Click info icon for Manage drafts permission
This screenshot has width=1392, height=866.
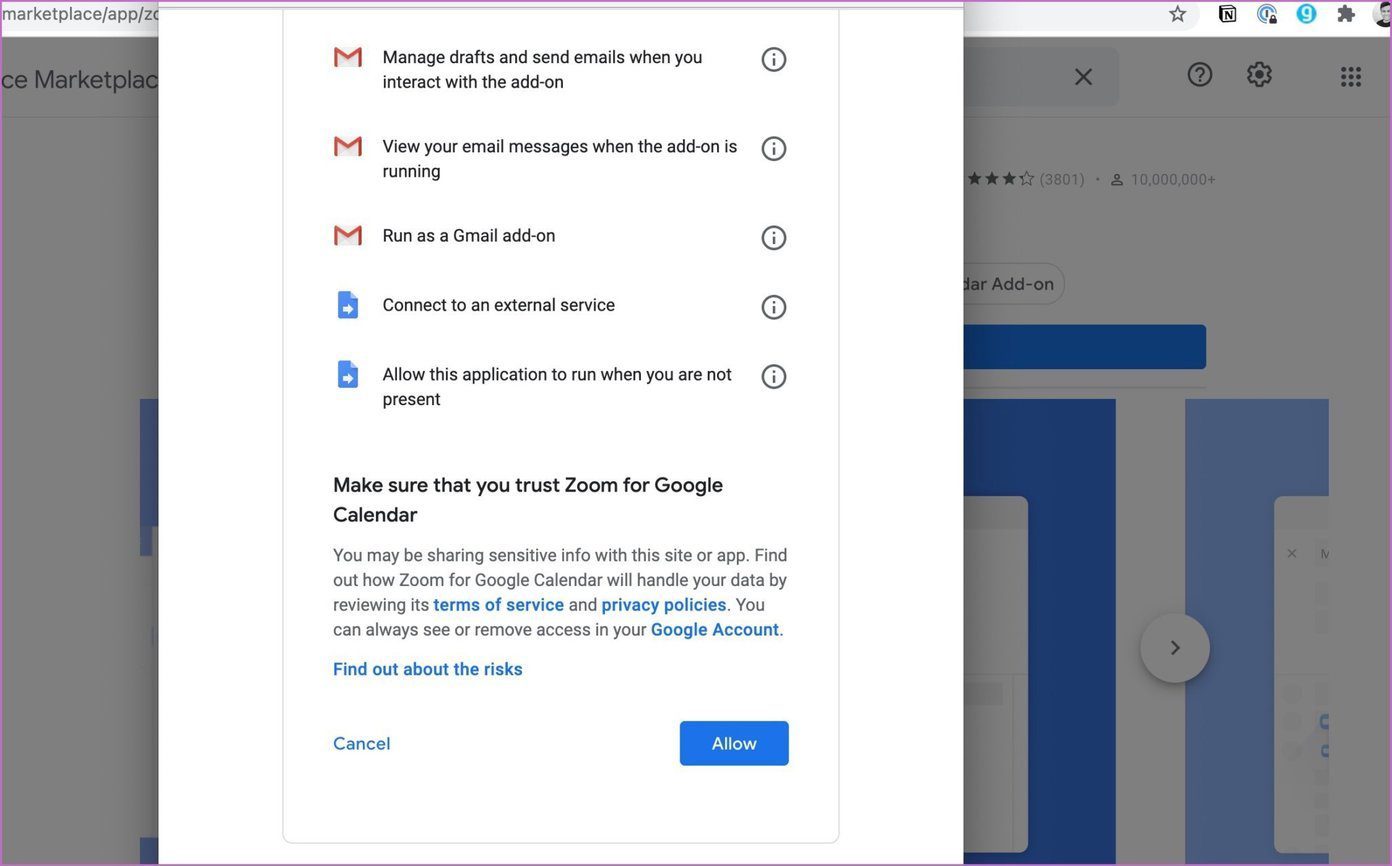773,59
